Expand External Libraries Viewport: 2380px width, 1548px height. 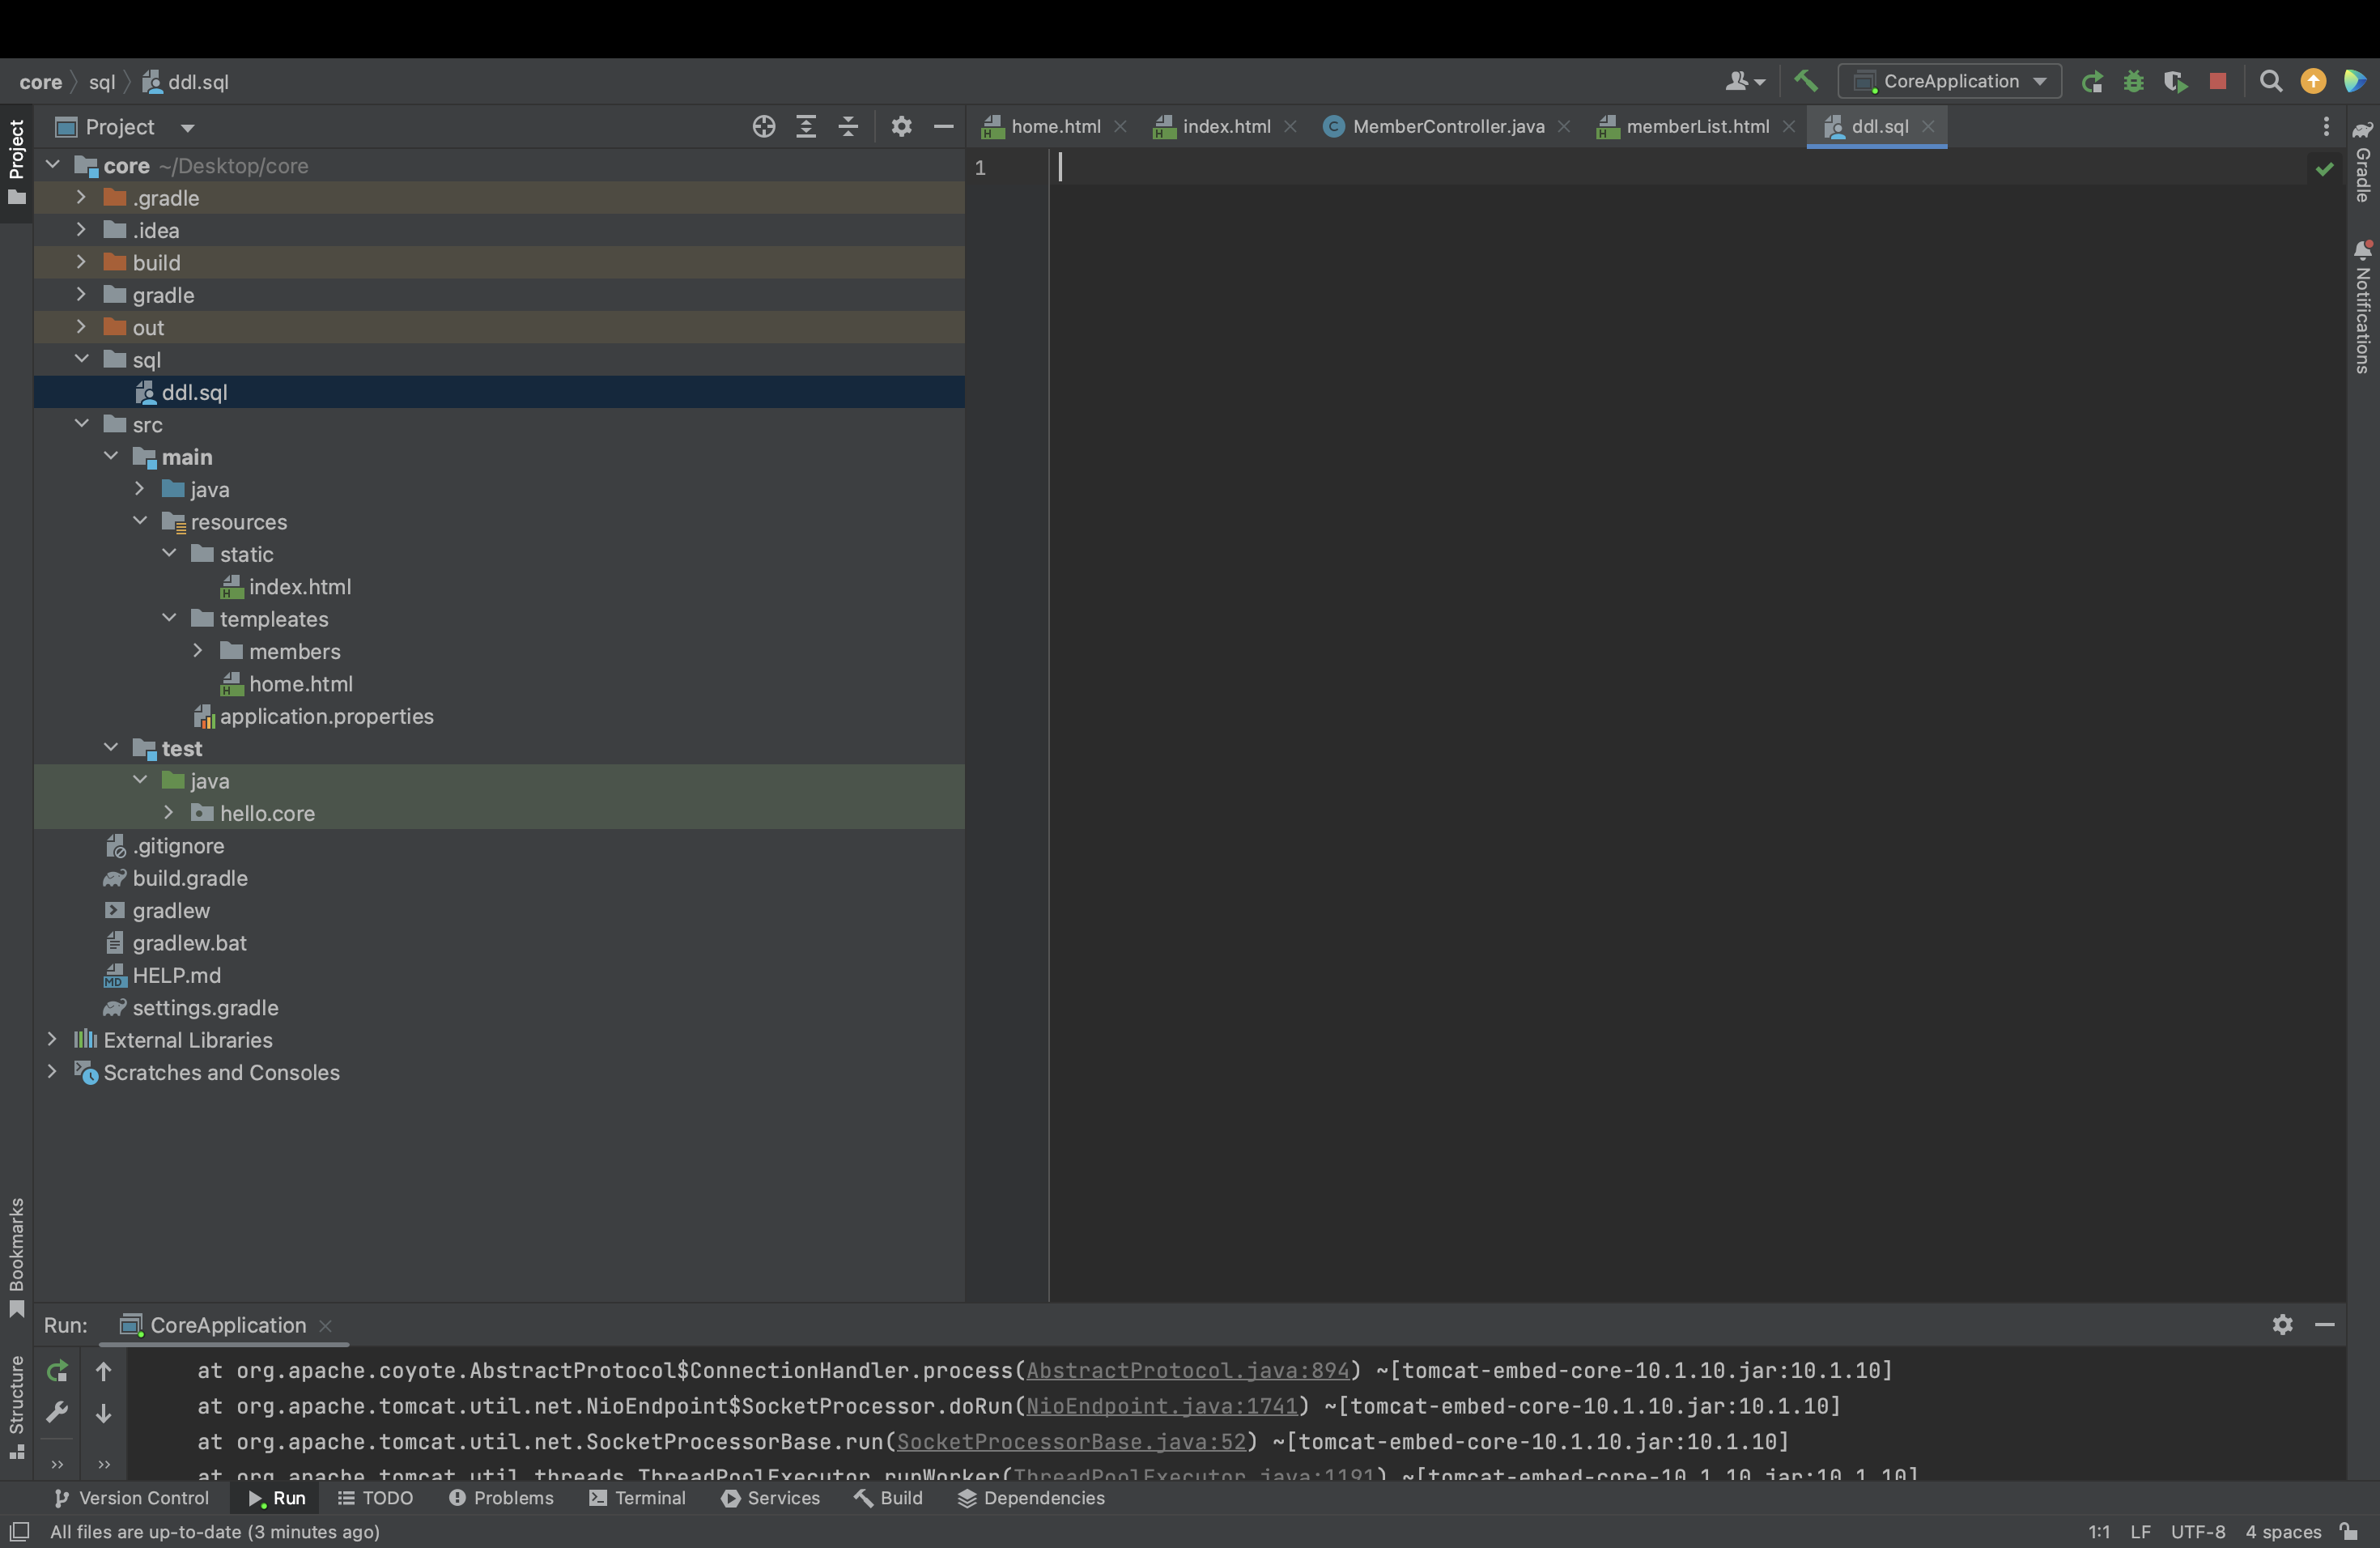pos(52,1040)
